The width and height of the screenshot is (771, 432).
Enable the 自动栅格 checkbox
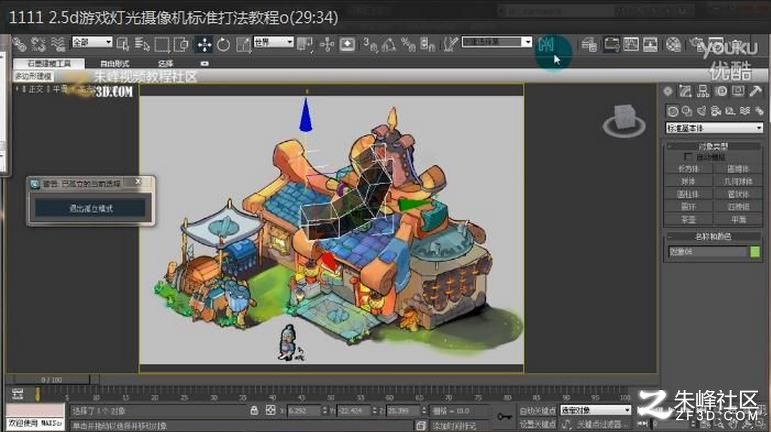[687, 157]
